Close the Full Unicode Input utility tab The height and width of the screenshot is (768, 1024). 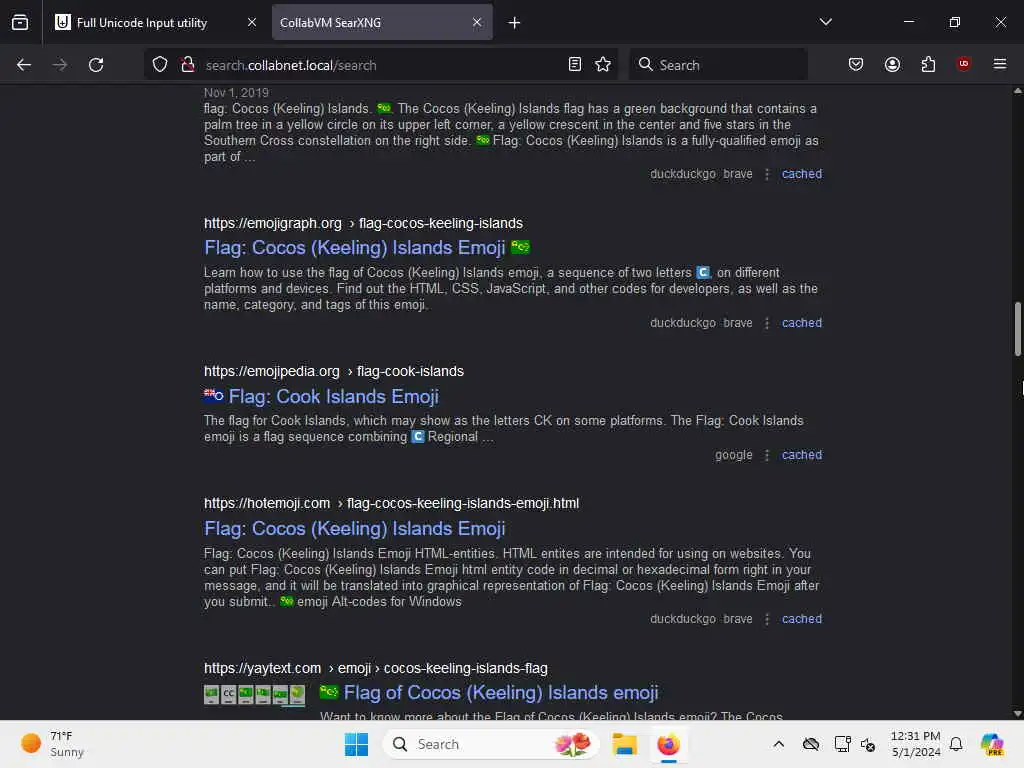tap(251, 22)
